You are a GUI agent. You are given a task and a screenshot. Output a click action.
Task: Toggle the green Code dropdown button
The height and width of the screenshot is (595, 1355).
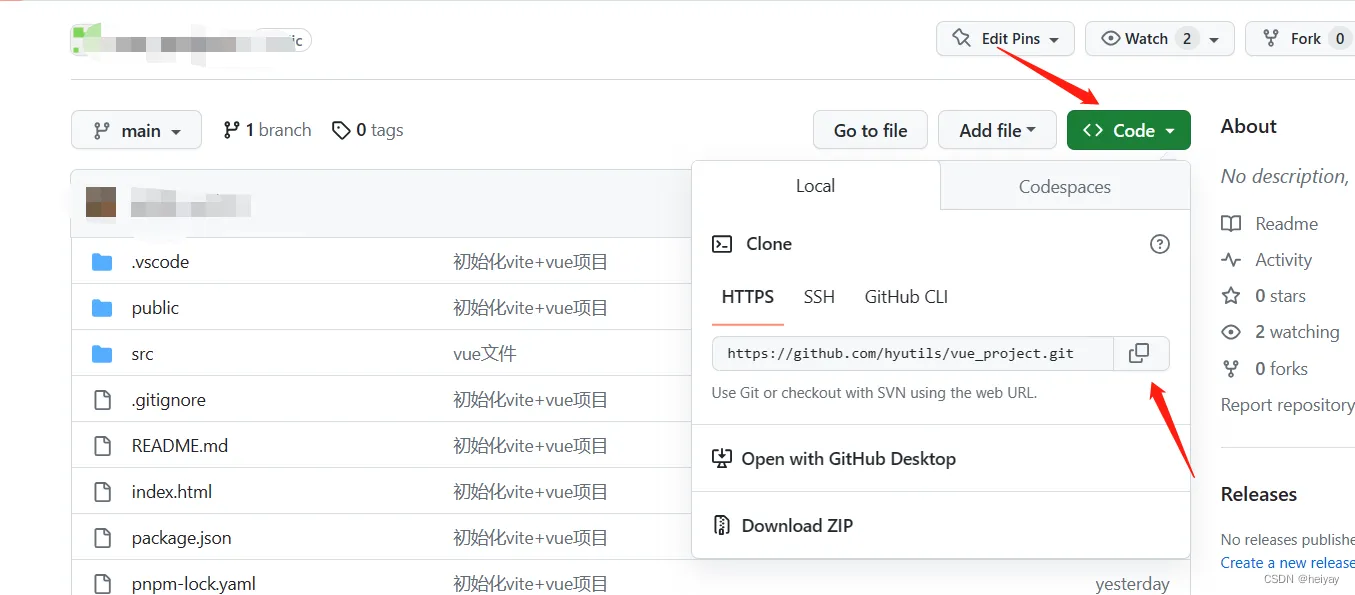coord(1128,130)
